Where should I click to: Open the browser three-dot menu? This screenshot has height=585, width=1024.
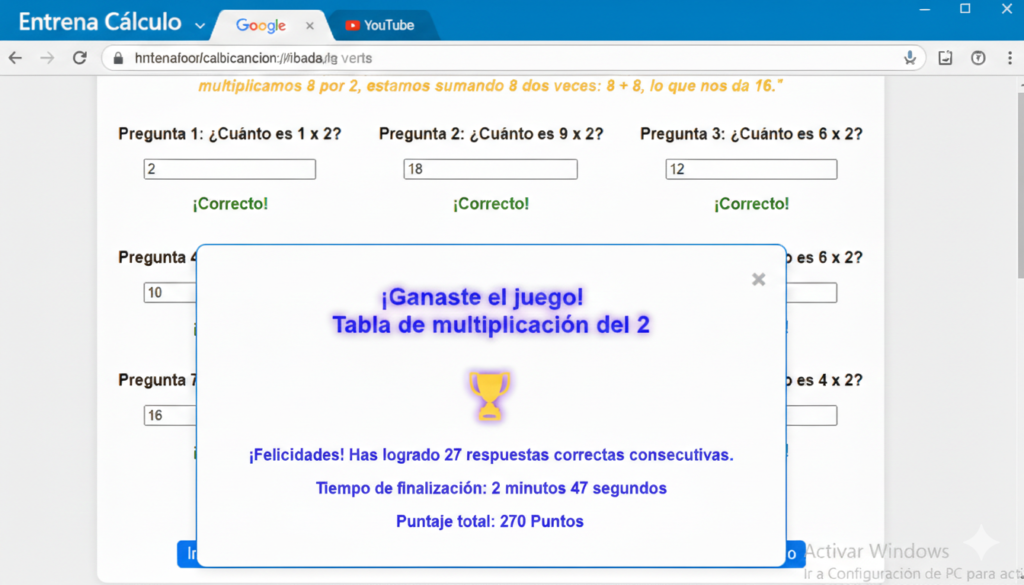[1010, 58]
